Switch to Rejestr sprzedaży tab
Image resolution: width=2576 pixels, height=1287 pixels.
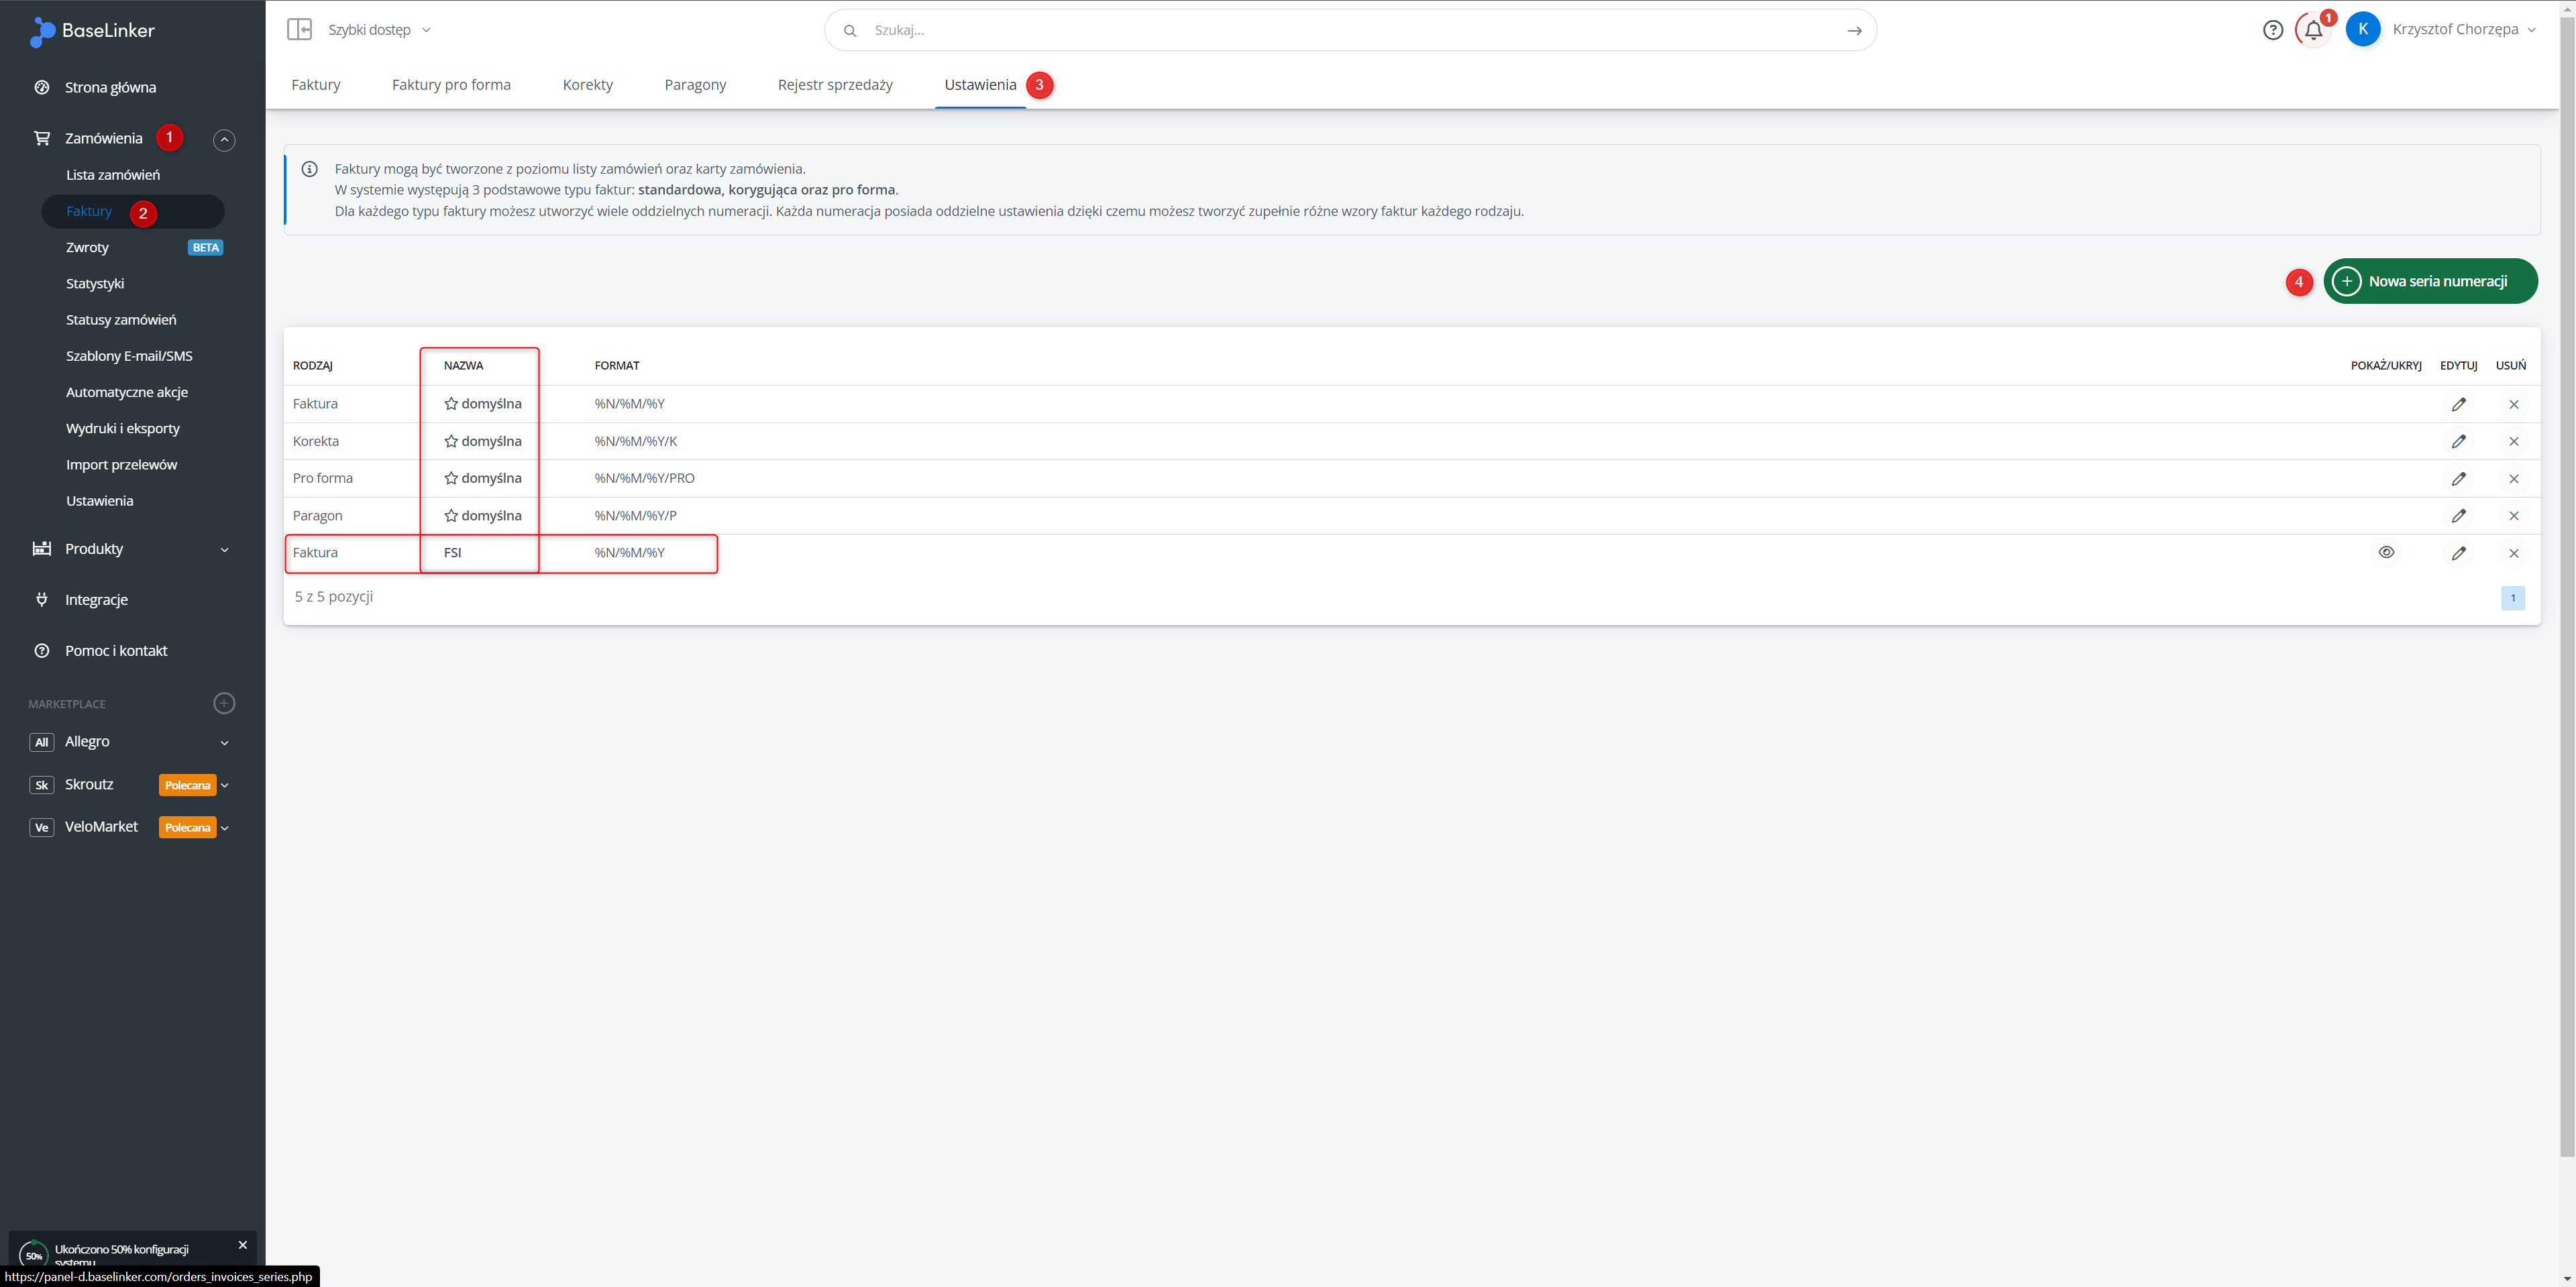[x=835, y=85]
